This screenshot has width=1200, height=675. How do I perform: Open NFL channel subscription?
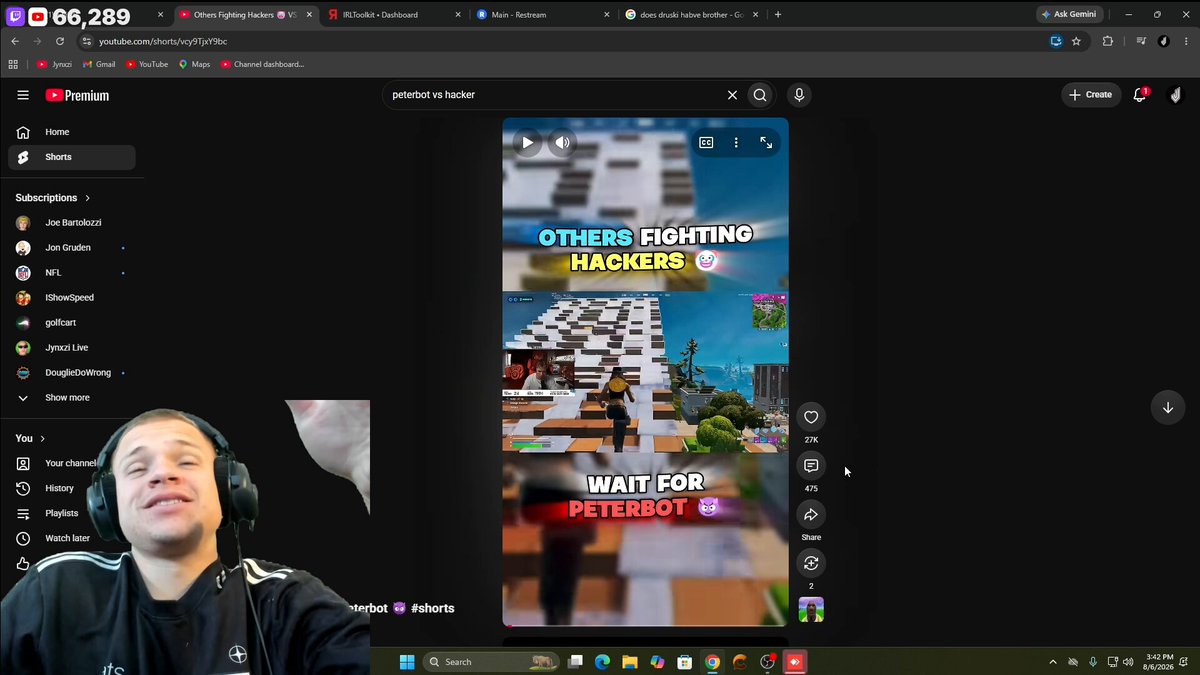(72, 273)
